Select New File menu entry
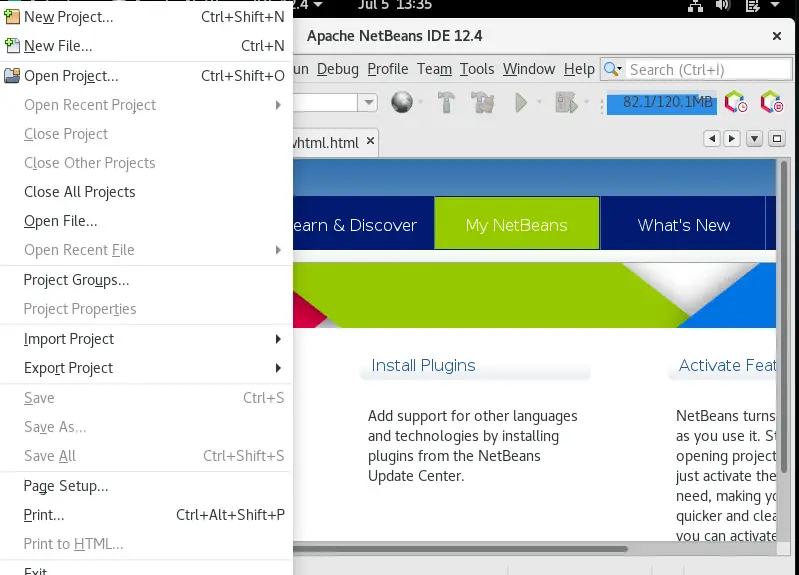The image size is (799, 575). [146, 46]
